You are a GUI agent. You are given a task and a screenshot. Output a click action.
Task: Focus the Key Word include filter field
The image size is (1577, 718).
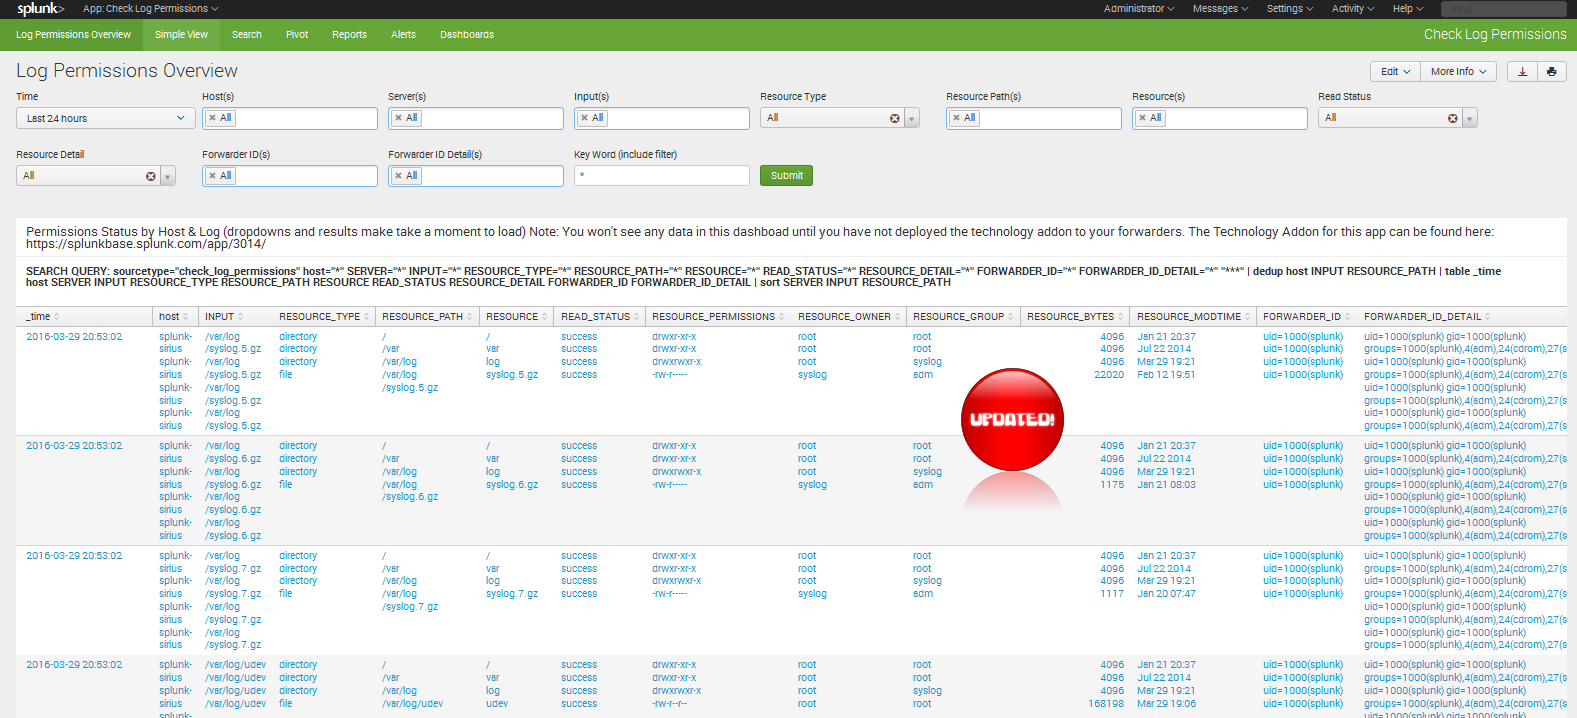click(x=661, y=176)
